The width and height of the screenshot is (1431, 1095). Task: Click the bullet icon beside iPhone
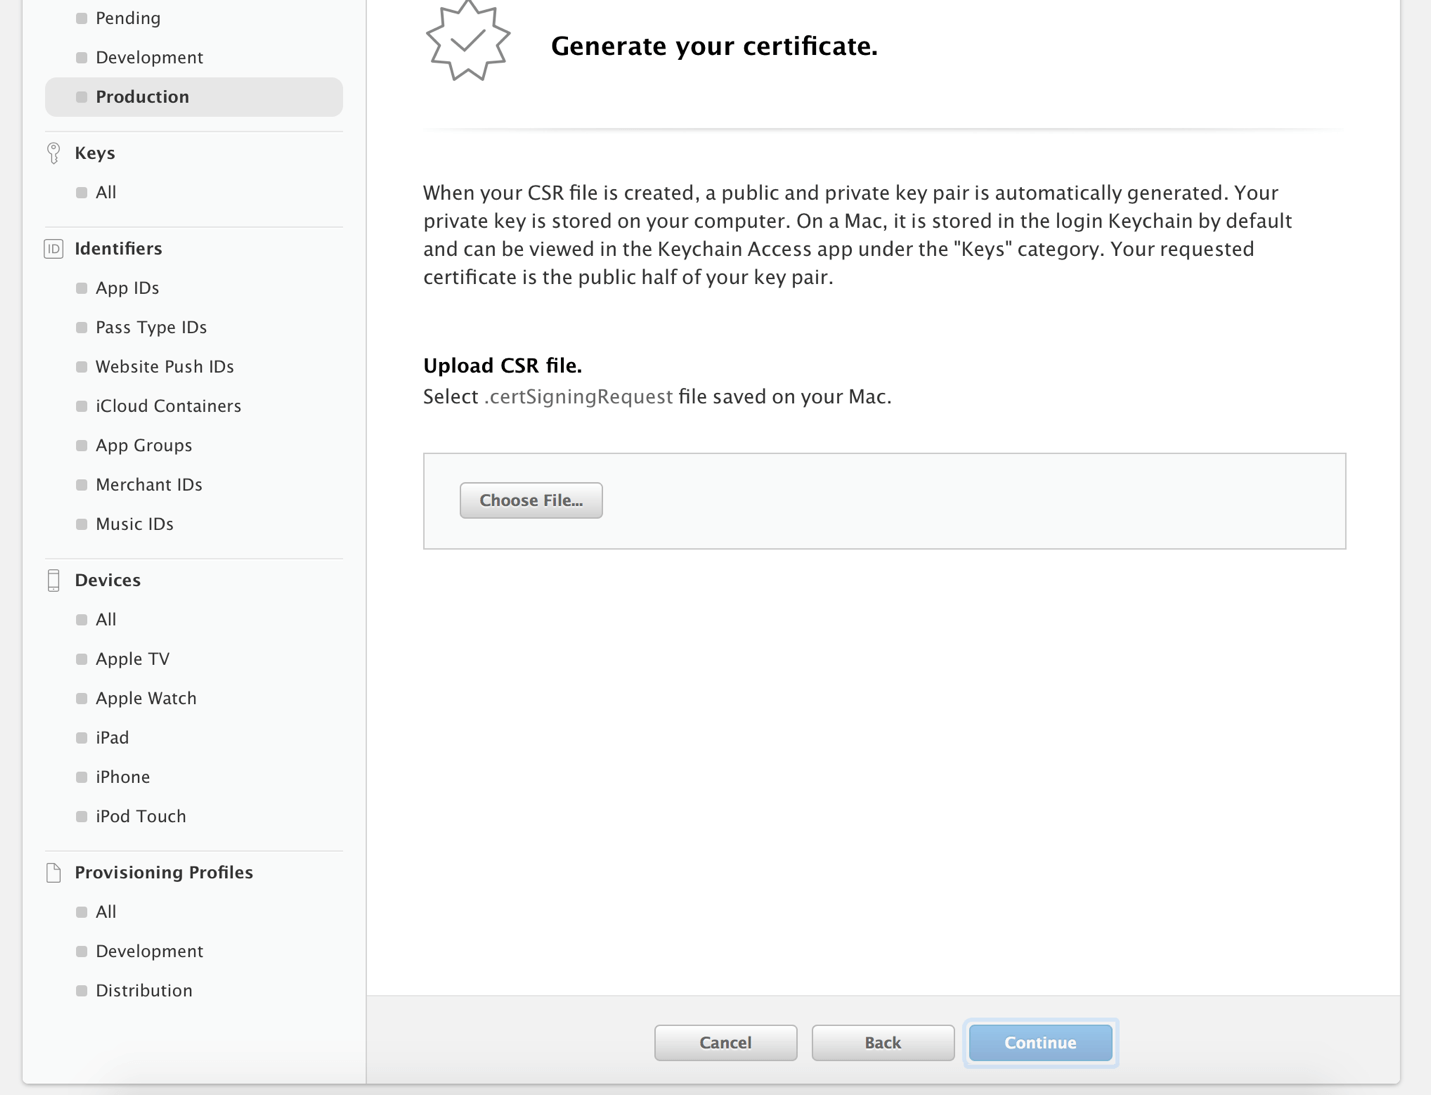82,777
